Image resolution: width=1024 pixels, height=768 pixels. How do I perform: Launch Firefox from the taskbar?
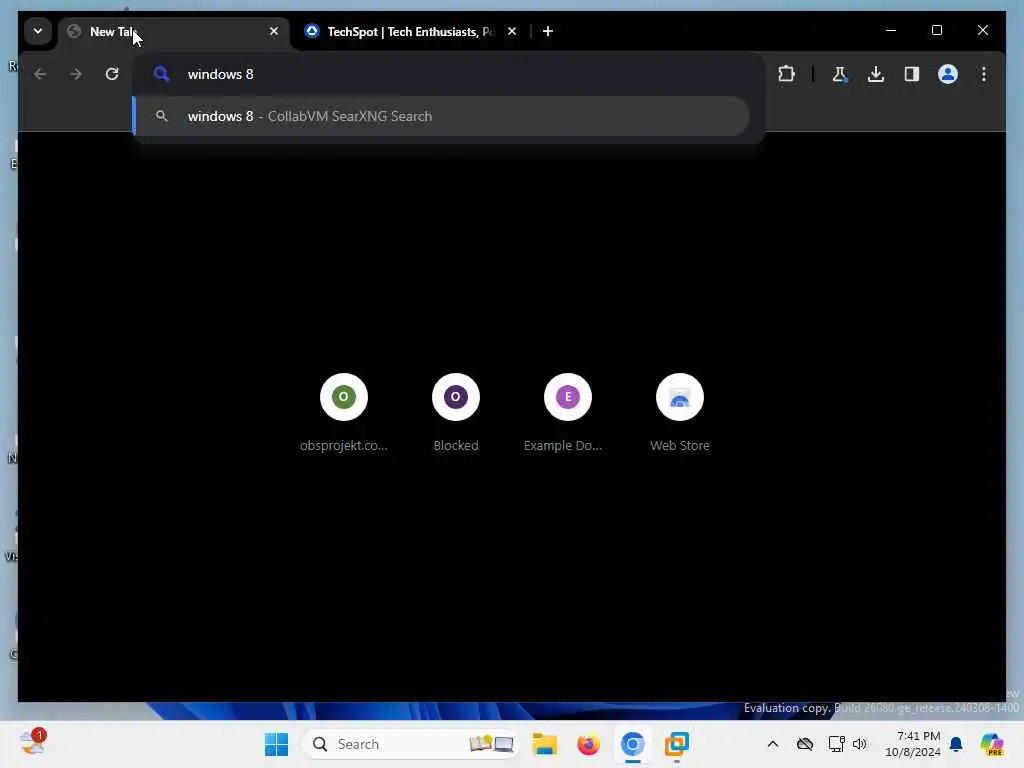coord(588,744)
